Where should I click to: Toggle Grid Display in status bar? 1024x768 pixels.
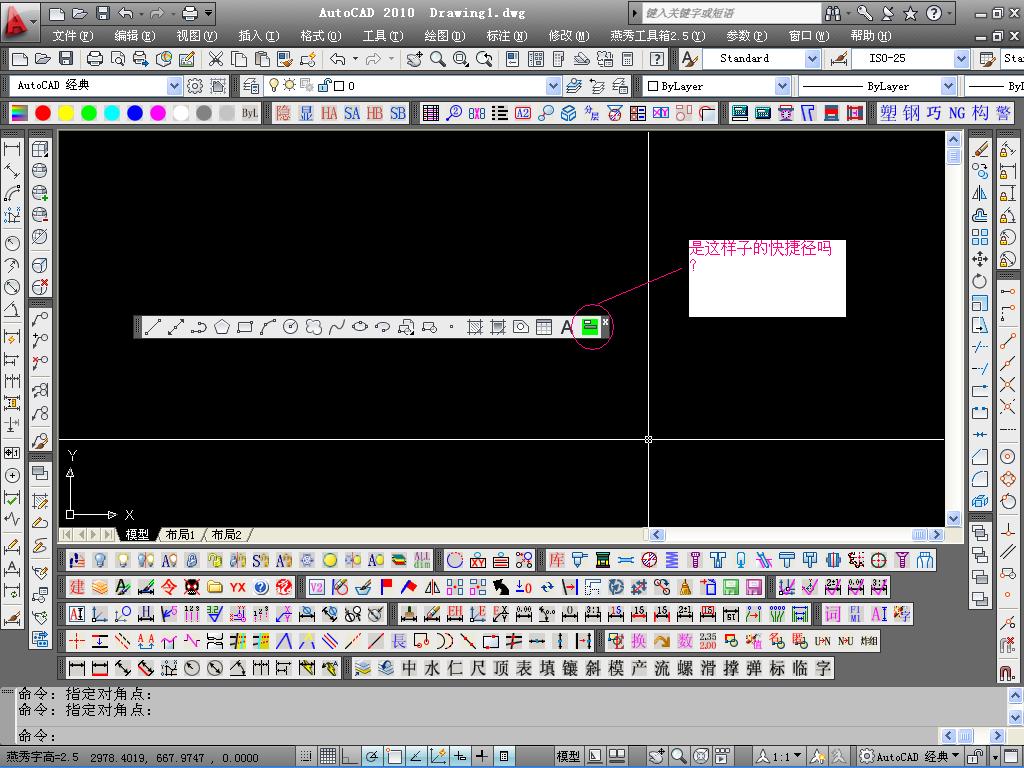(328, 756)
